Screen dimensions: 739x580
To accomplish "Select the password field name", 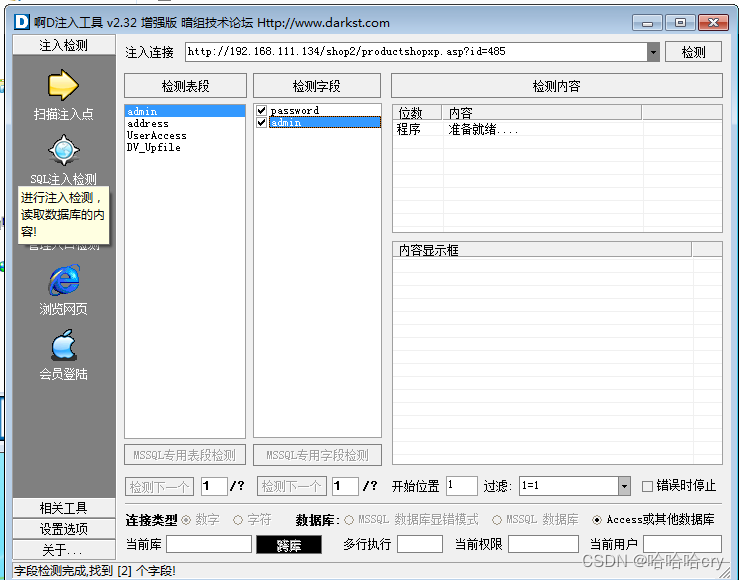I will click(295, 111).
